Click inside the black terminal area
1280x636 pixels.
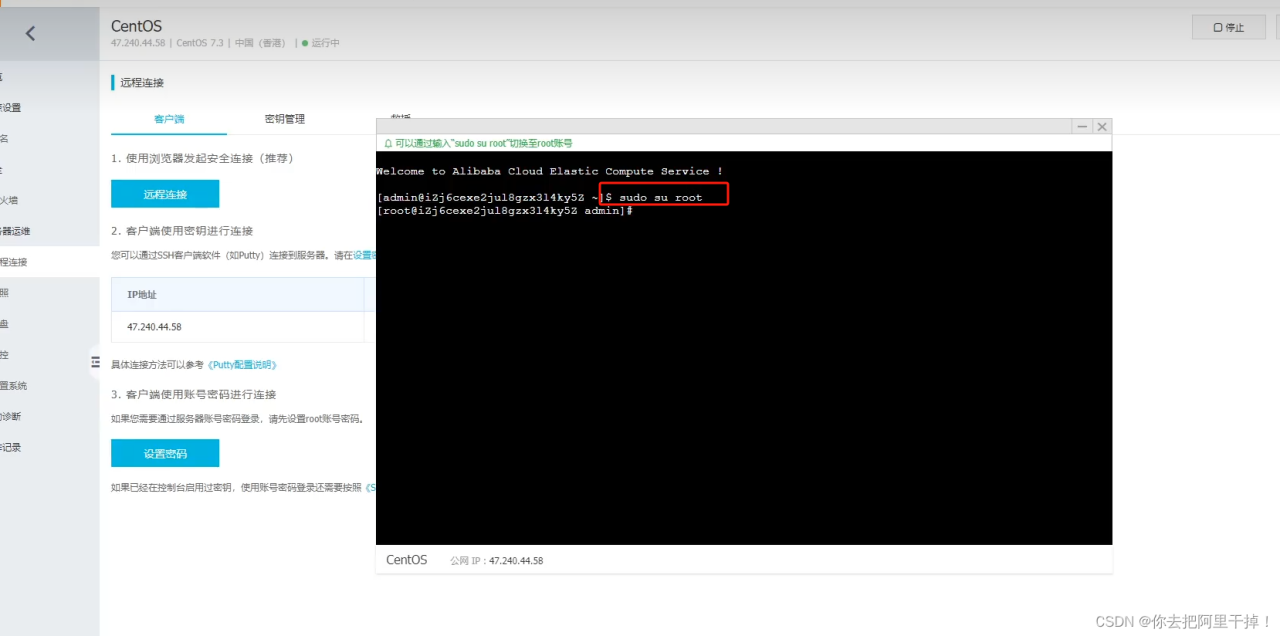(x=743, y=380)
